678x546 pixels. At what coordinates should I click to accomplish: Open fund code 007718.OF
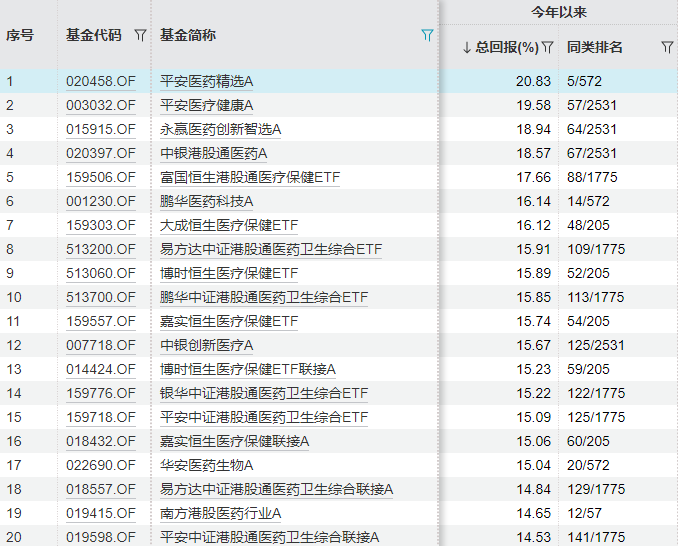(x=101, y=345)
